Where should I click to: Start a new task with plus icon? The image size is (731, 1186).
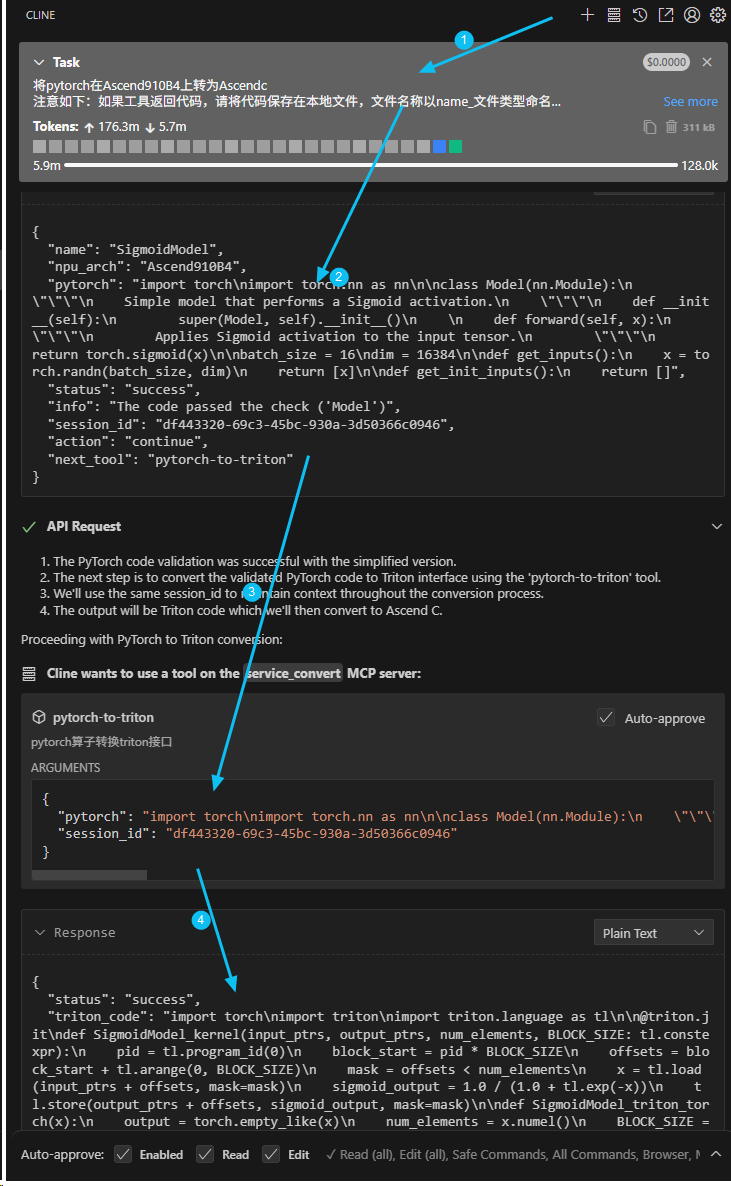coord(587,15)
